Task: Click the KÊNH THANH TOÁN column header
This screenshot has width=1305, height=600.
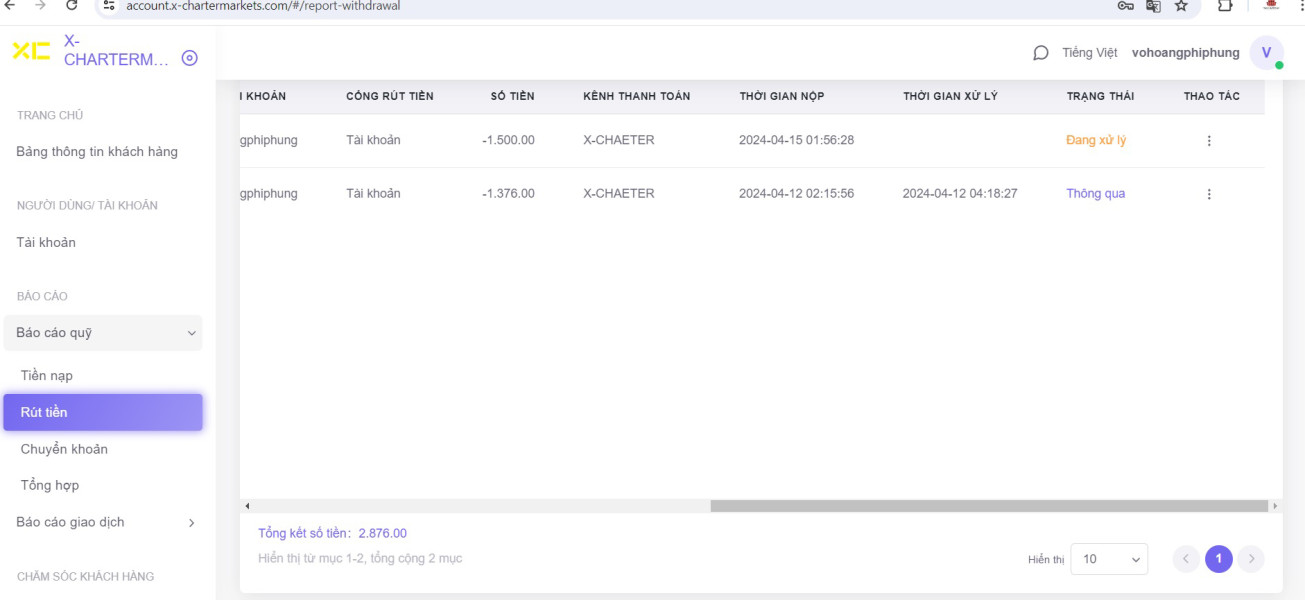Action: coord(637,97)
